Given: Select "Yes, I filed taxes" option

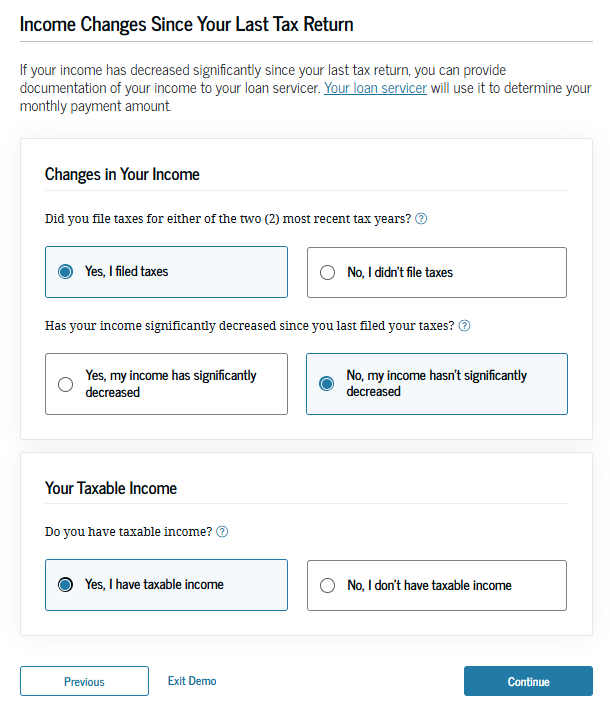Looking at the screenshot, I should (x=166, y=272).
